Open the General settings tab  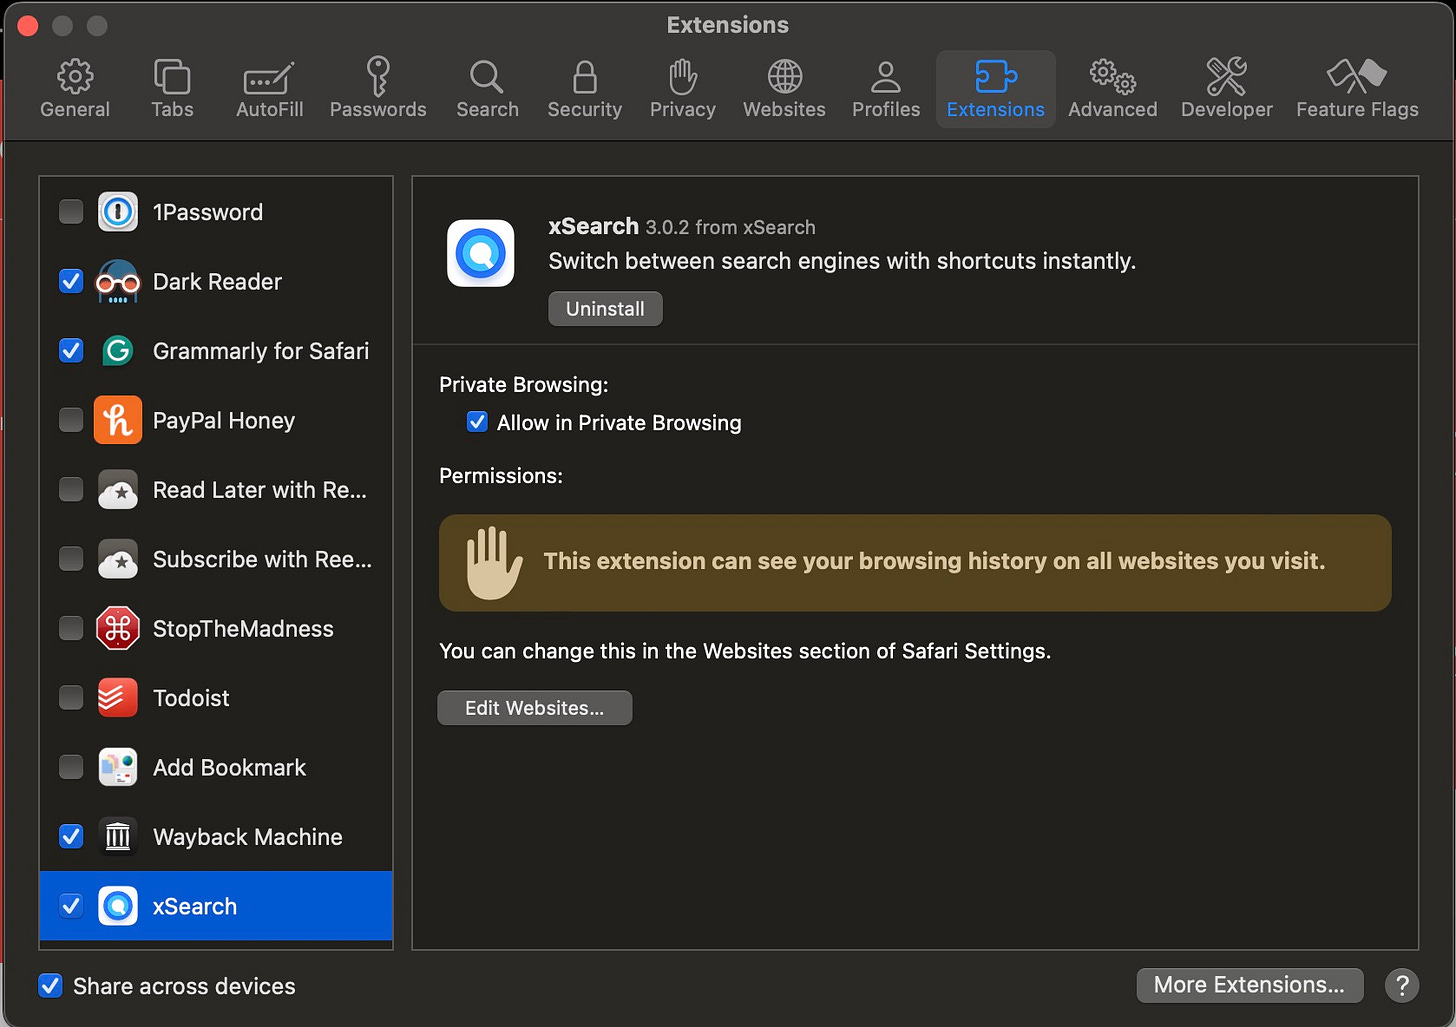(x=75, y=89)
